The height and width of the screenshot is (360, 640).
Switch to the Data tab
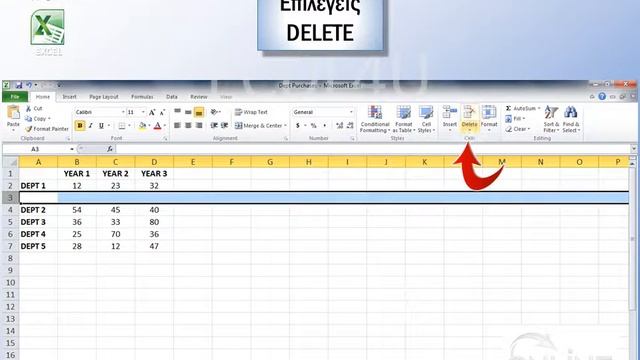click(x=172, y=97)
